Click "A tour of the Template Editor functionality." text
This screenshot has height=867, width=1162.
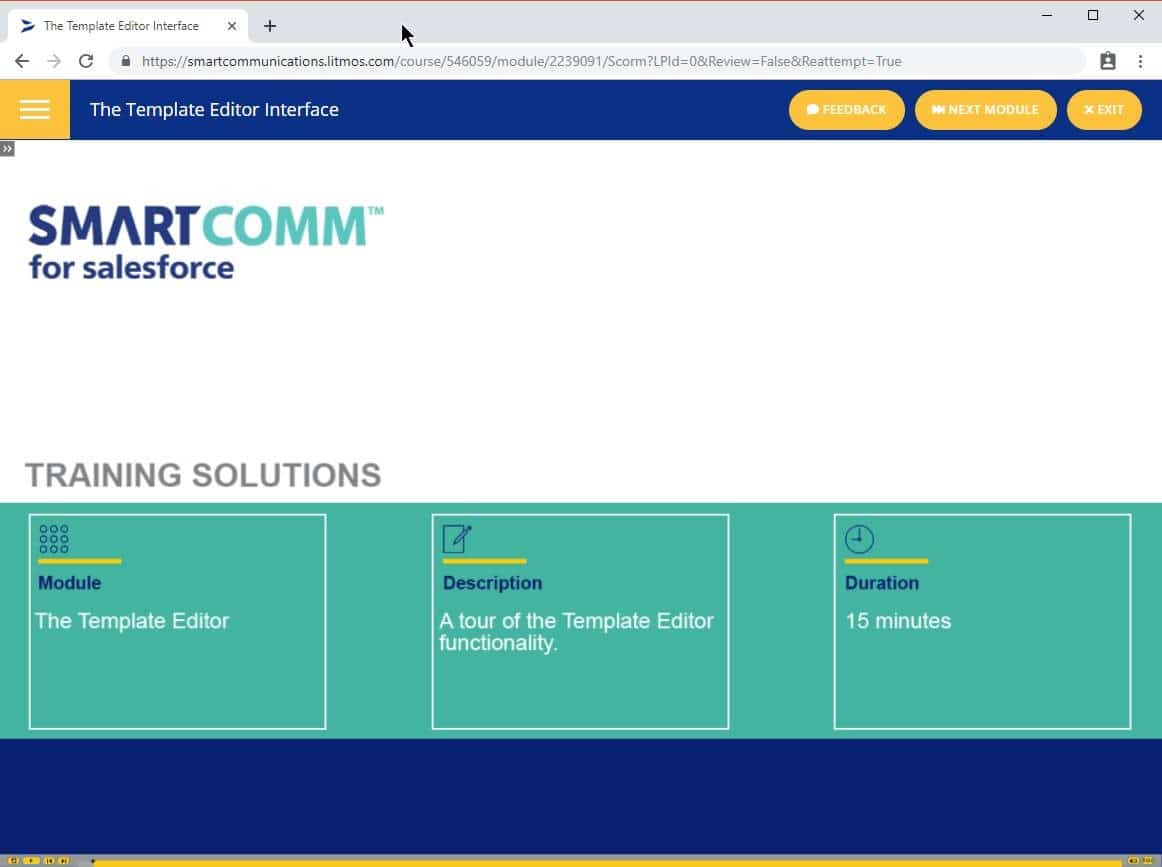tap(576, 631)
